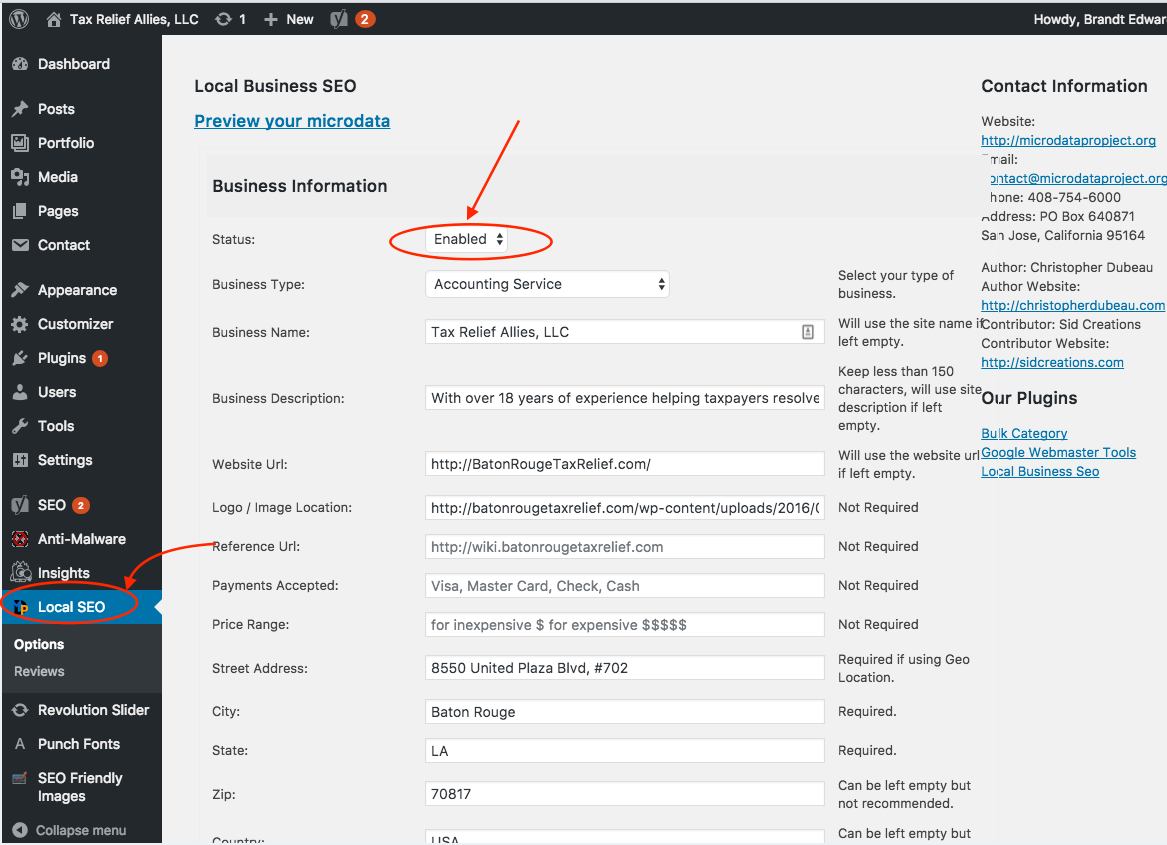The width and height of the screenshot is (1167, 845).
Task: Click the autofill icon in Business Name field
Action: [x=808, y=332]
